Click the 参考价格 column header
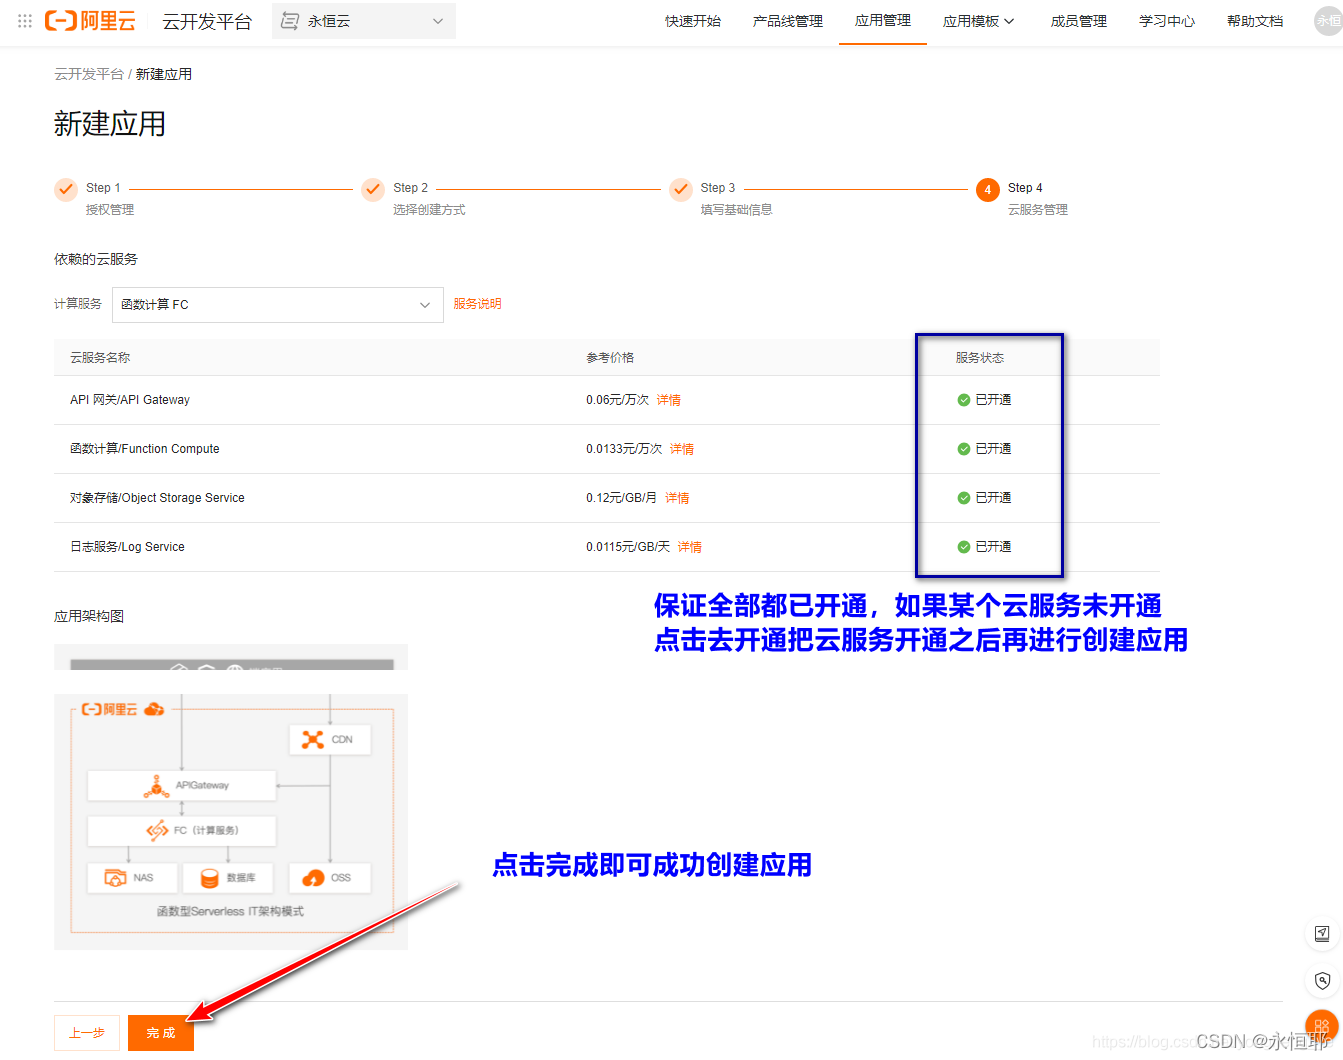Image resolution: width=1343 pixels, height=1060 pixels. [x=610, y=358]
